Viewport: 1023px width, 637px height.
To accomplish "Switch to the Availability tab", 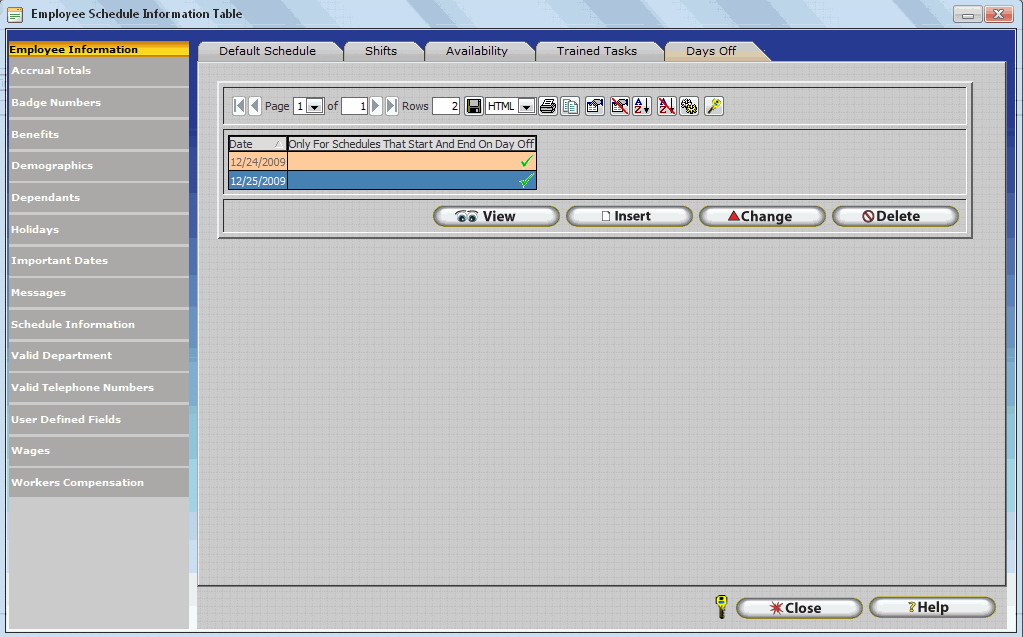I will [476, 51].
